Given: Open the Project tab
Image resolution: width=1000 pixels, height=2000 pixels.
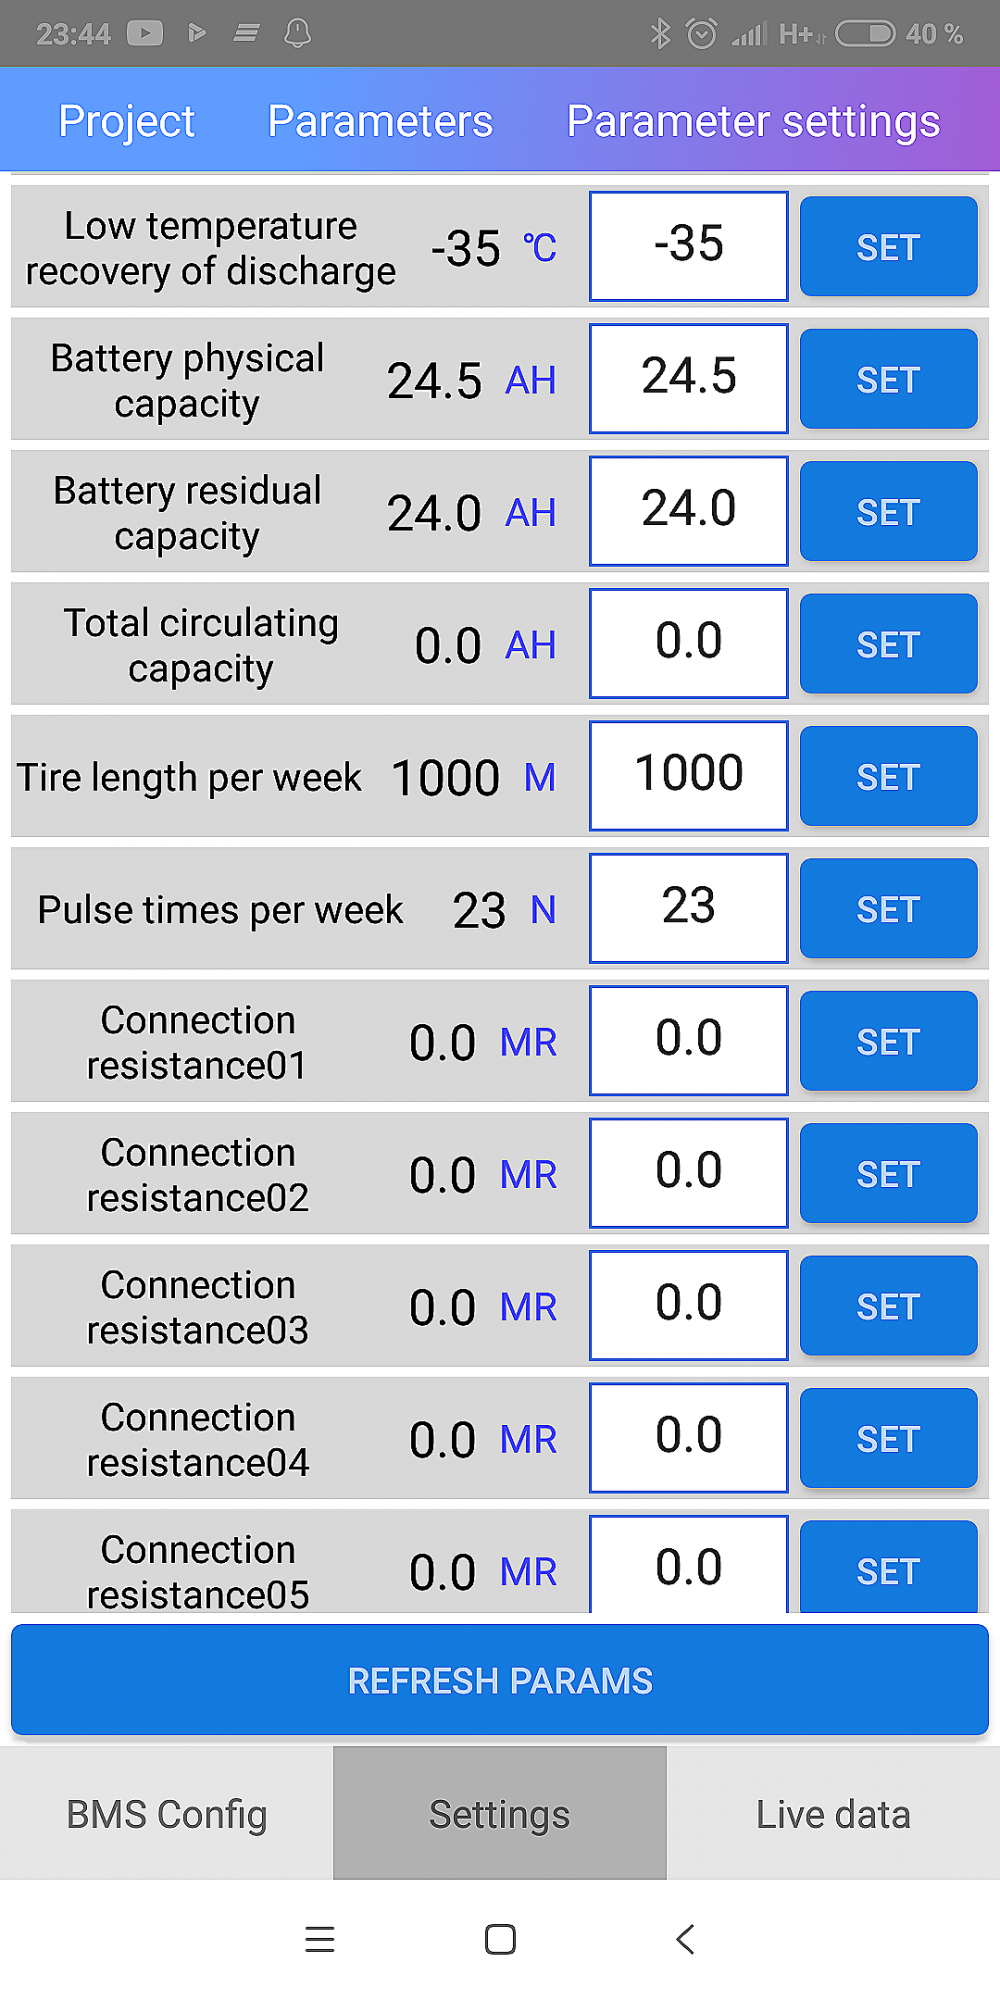Looking at the screenshot, I should click(x=126, y=121).
